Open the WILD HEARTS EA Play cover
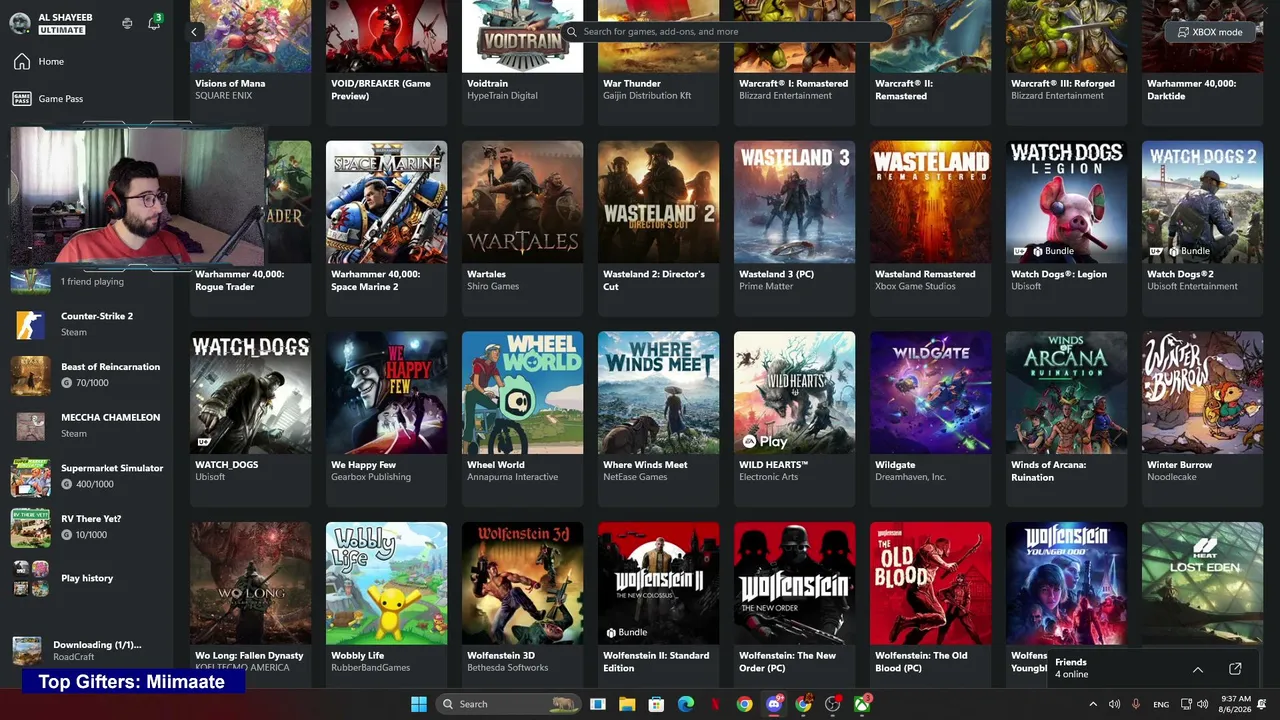 [794, 393]
